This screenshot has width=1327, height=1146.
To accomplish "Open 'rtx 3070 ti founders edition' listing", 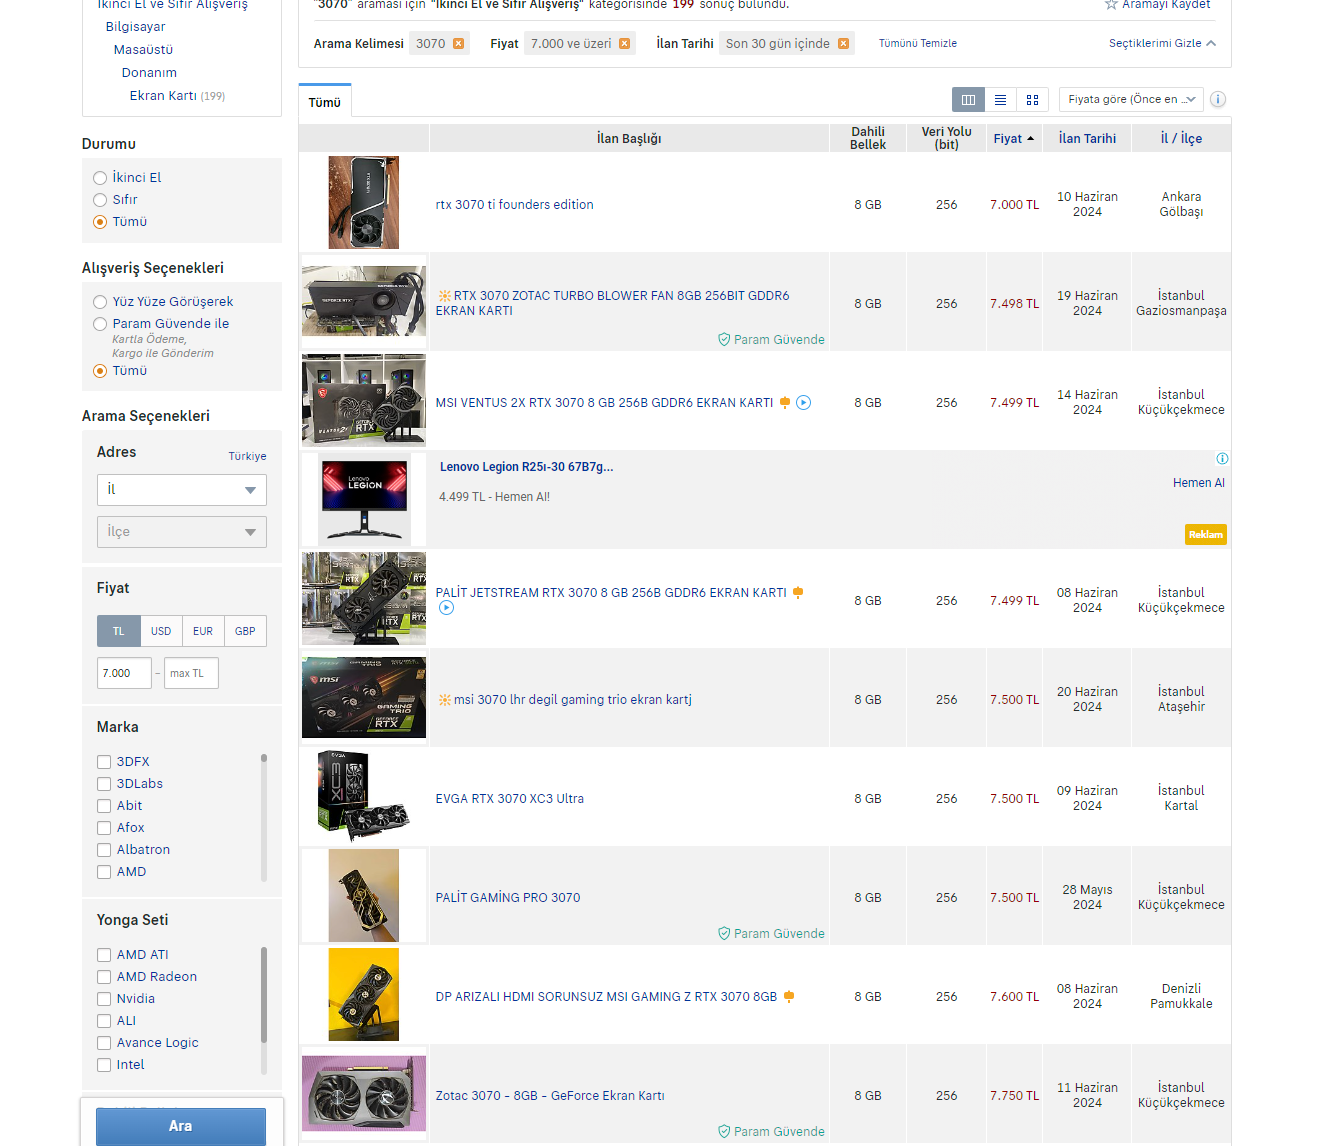I will click(x=515, y=205).
